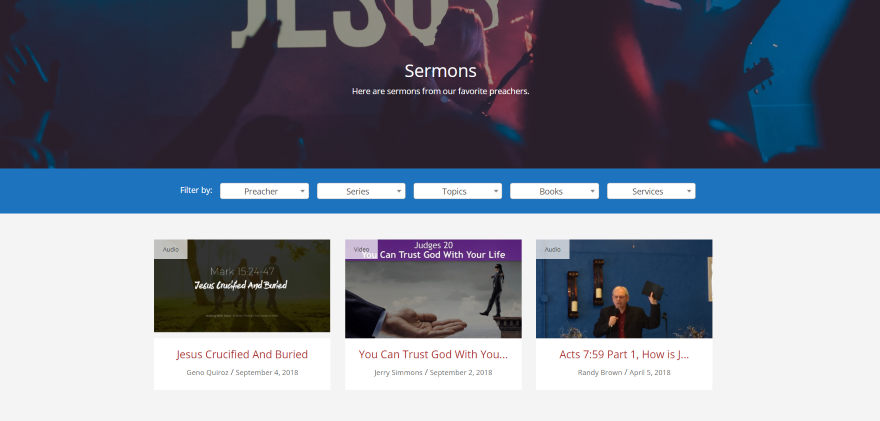The width and height of the screenshot is (880, 421).
Task: Open Jesus Crucified And Buried sermon title
Action: coord(242,354)
